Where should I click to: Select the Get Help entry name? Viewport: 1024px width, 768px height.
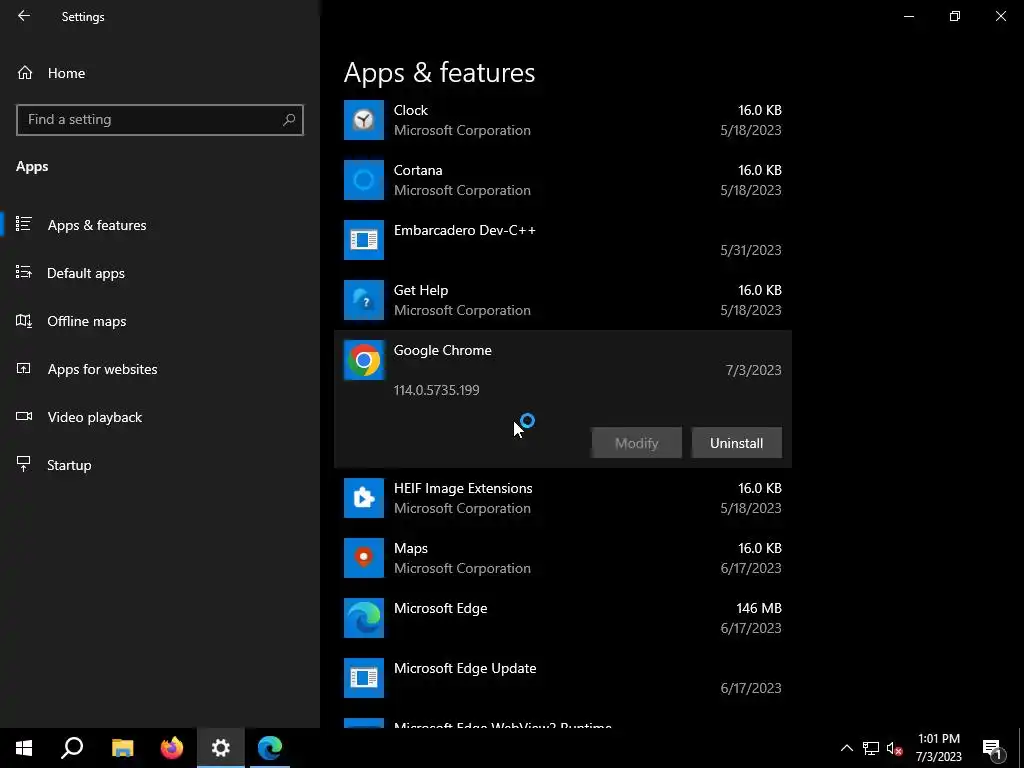tap(421, 291)
